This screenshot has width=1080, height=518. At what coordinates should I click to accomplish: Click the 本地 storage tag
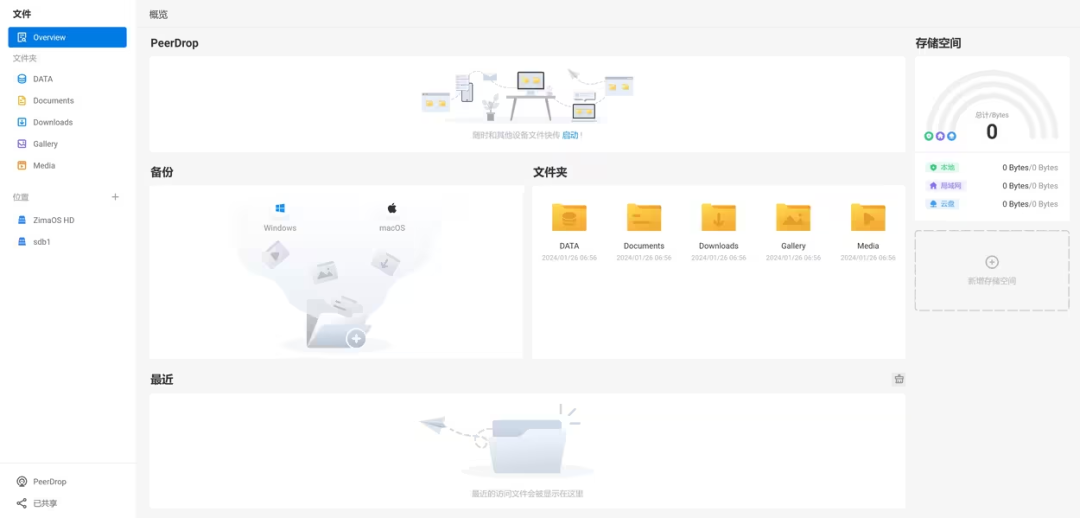tap(942, 167)
